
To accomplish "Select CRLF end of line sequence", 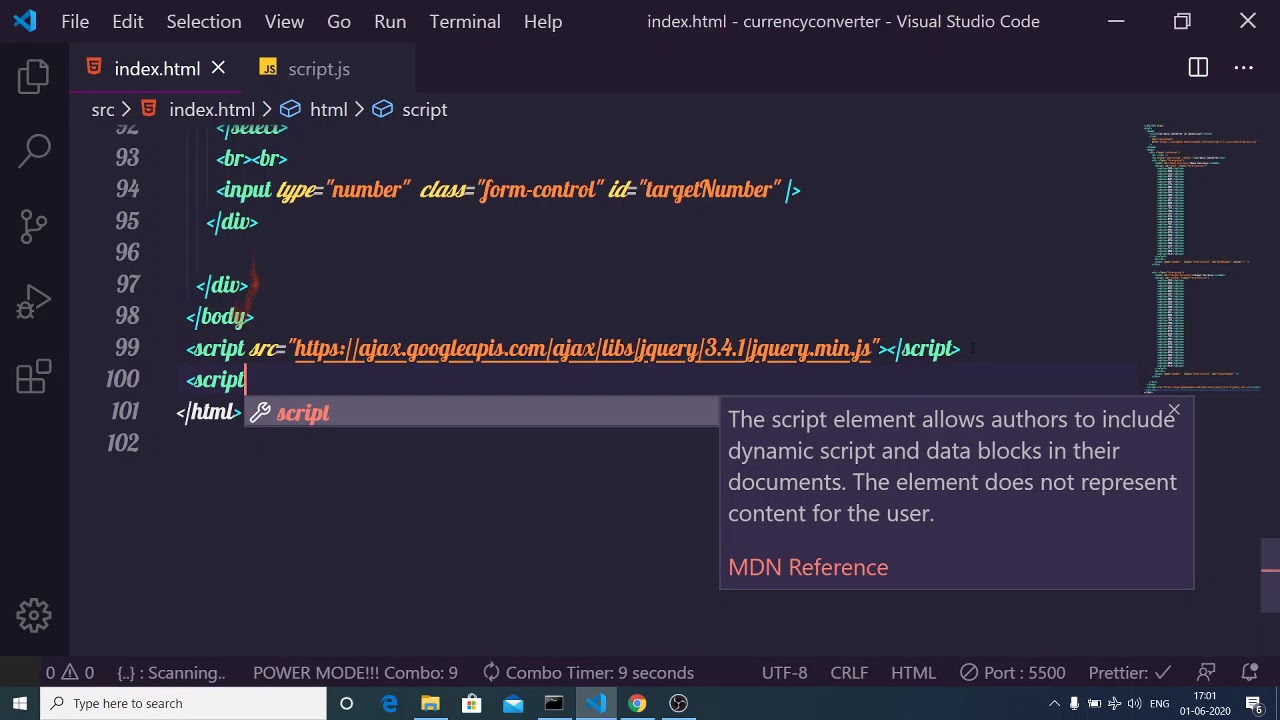I will pos(849,672).
